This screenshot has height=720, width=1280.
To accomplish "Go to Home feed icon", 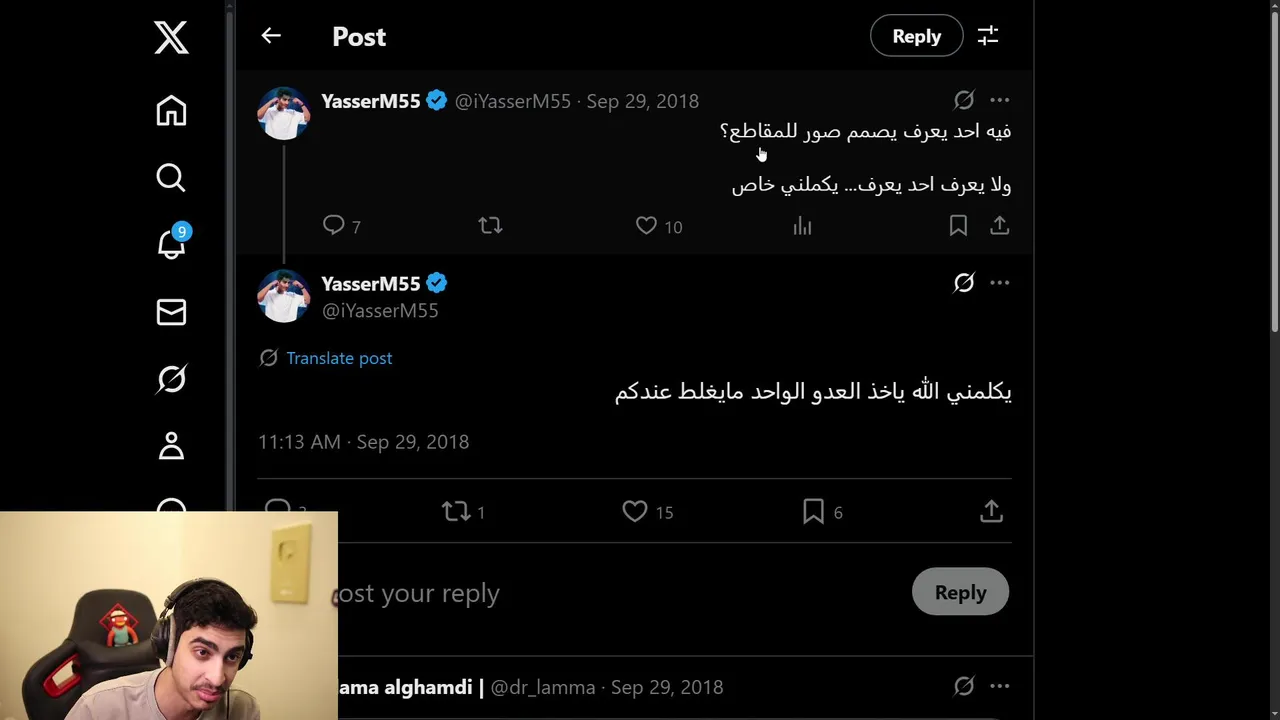I will click(x=171, y=110).
